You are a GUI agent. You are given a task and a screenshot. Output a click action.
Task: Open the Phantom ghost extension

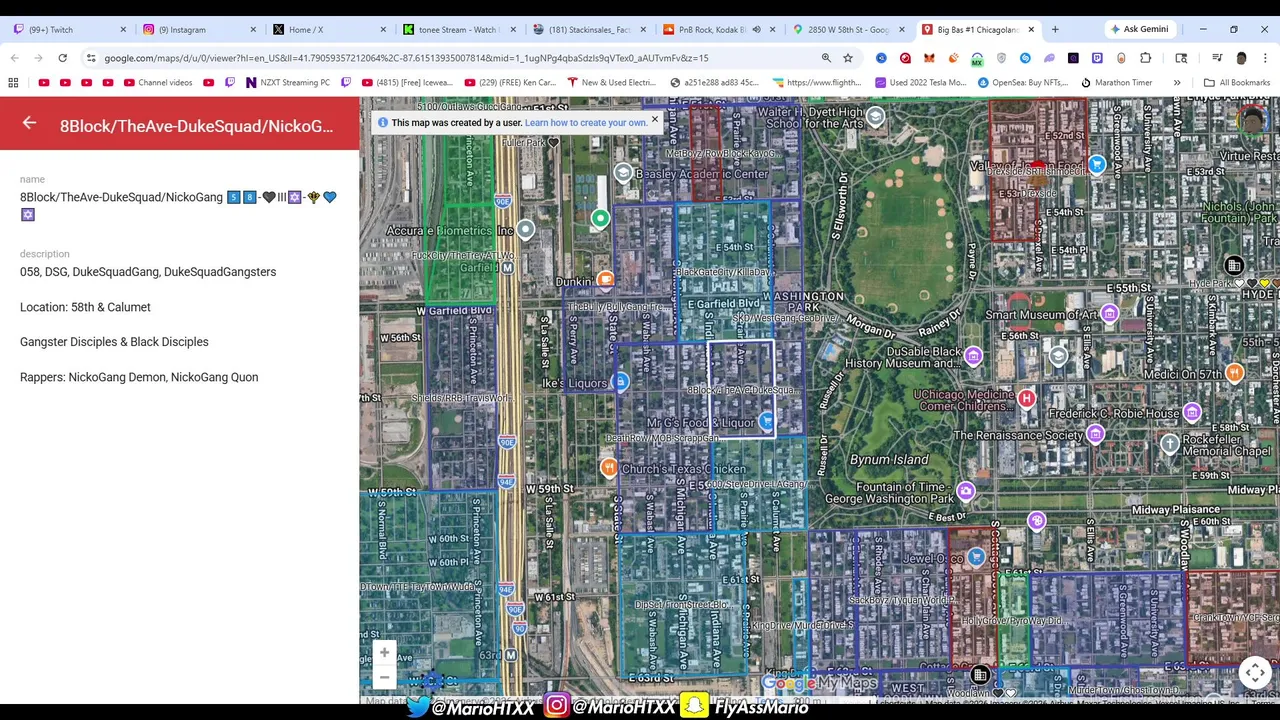[1049, 58]
